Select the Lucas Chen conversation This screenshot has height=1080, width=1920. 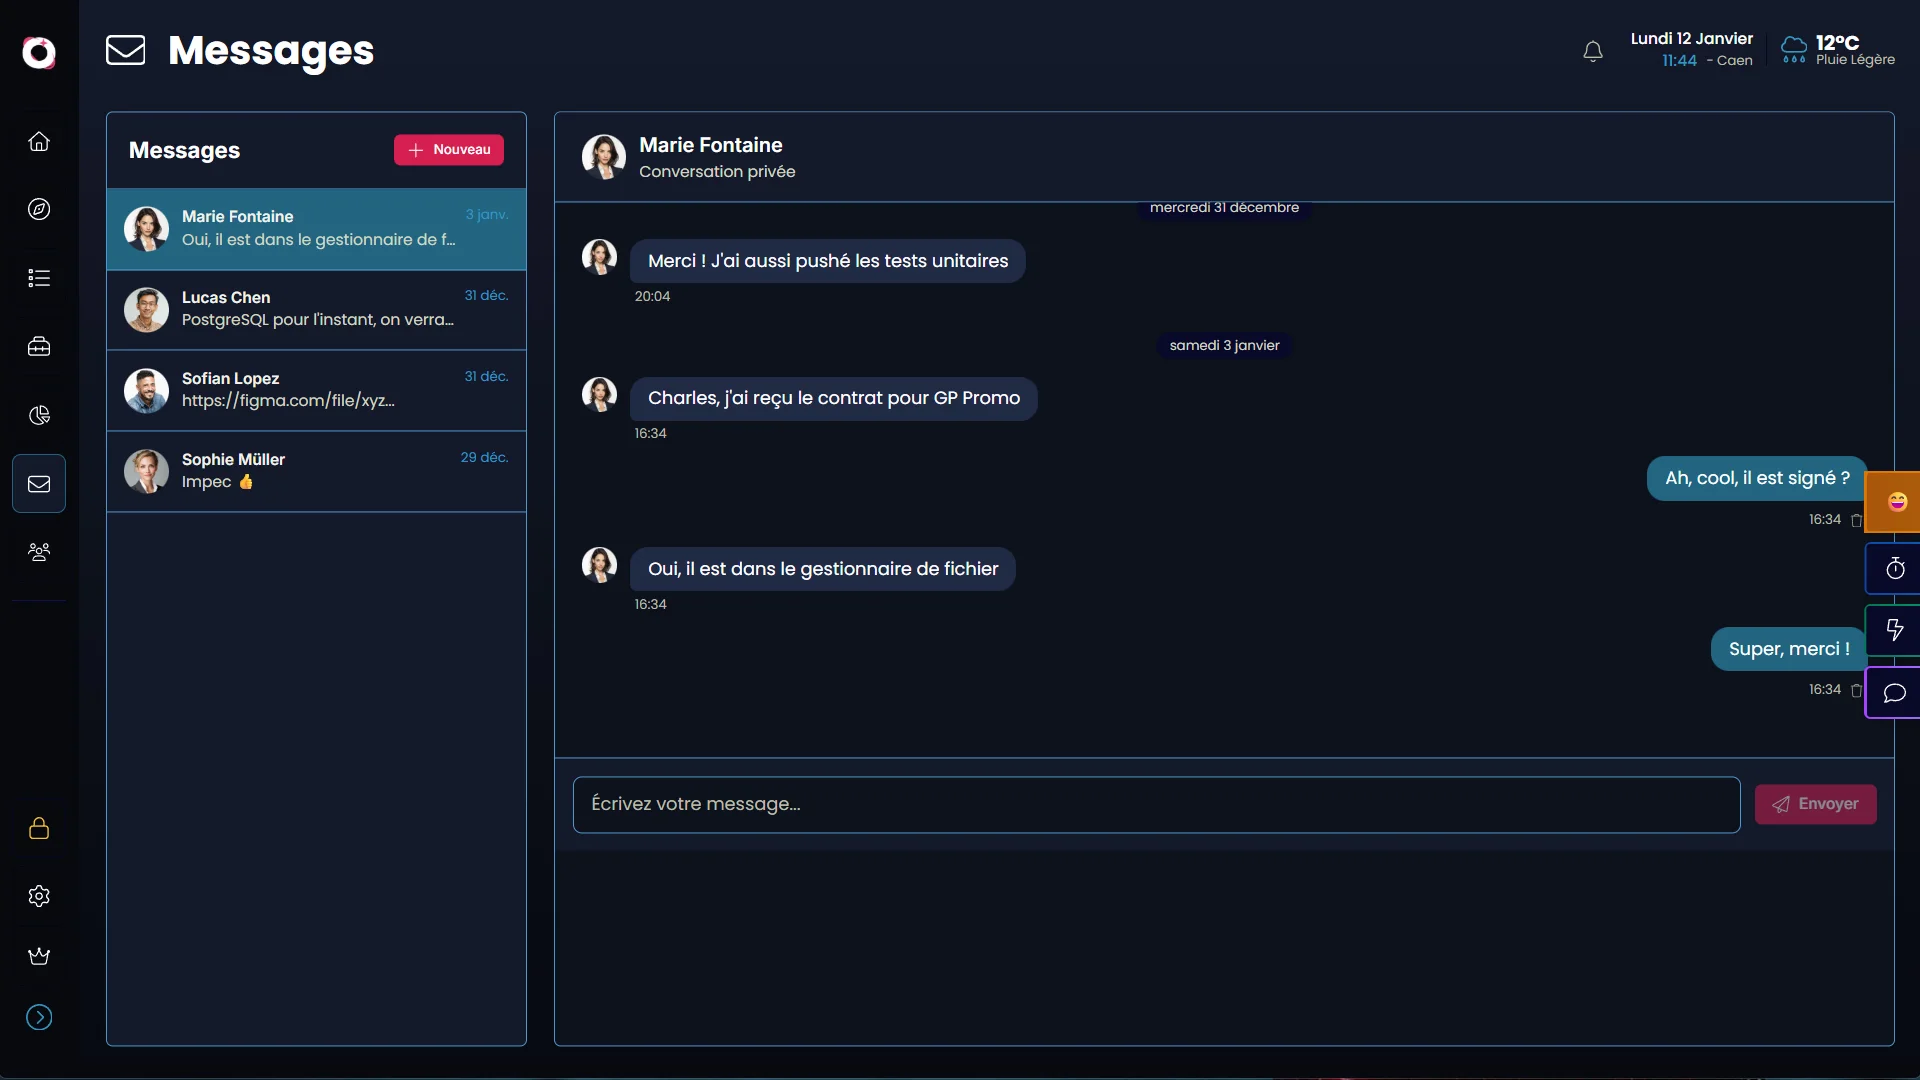(x=316, y=309)
